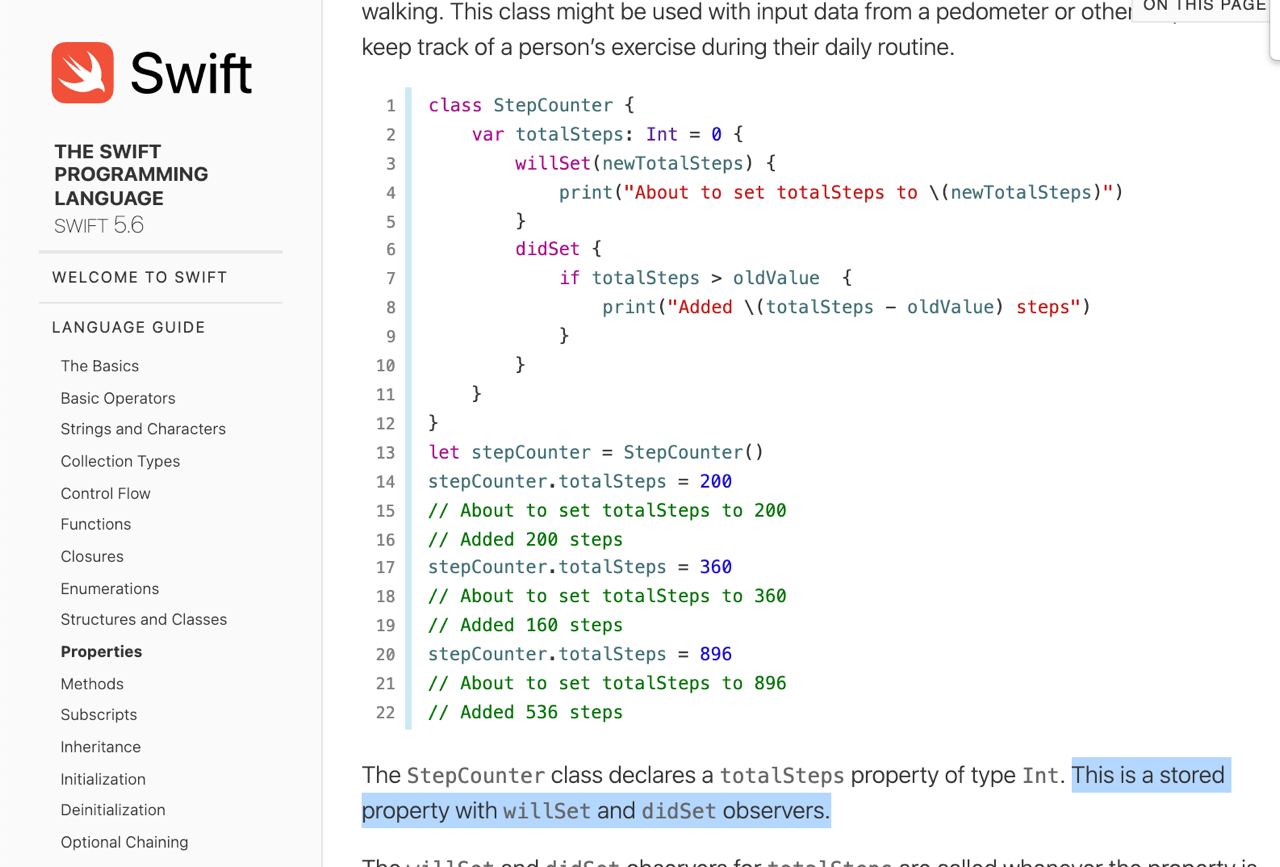Open Collection Types chapter
This screenshot has width=1280, height=867.
pos(120,461)
